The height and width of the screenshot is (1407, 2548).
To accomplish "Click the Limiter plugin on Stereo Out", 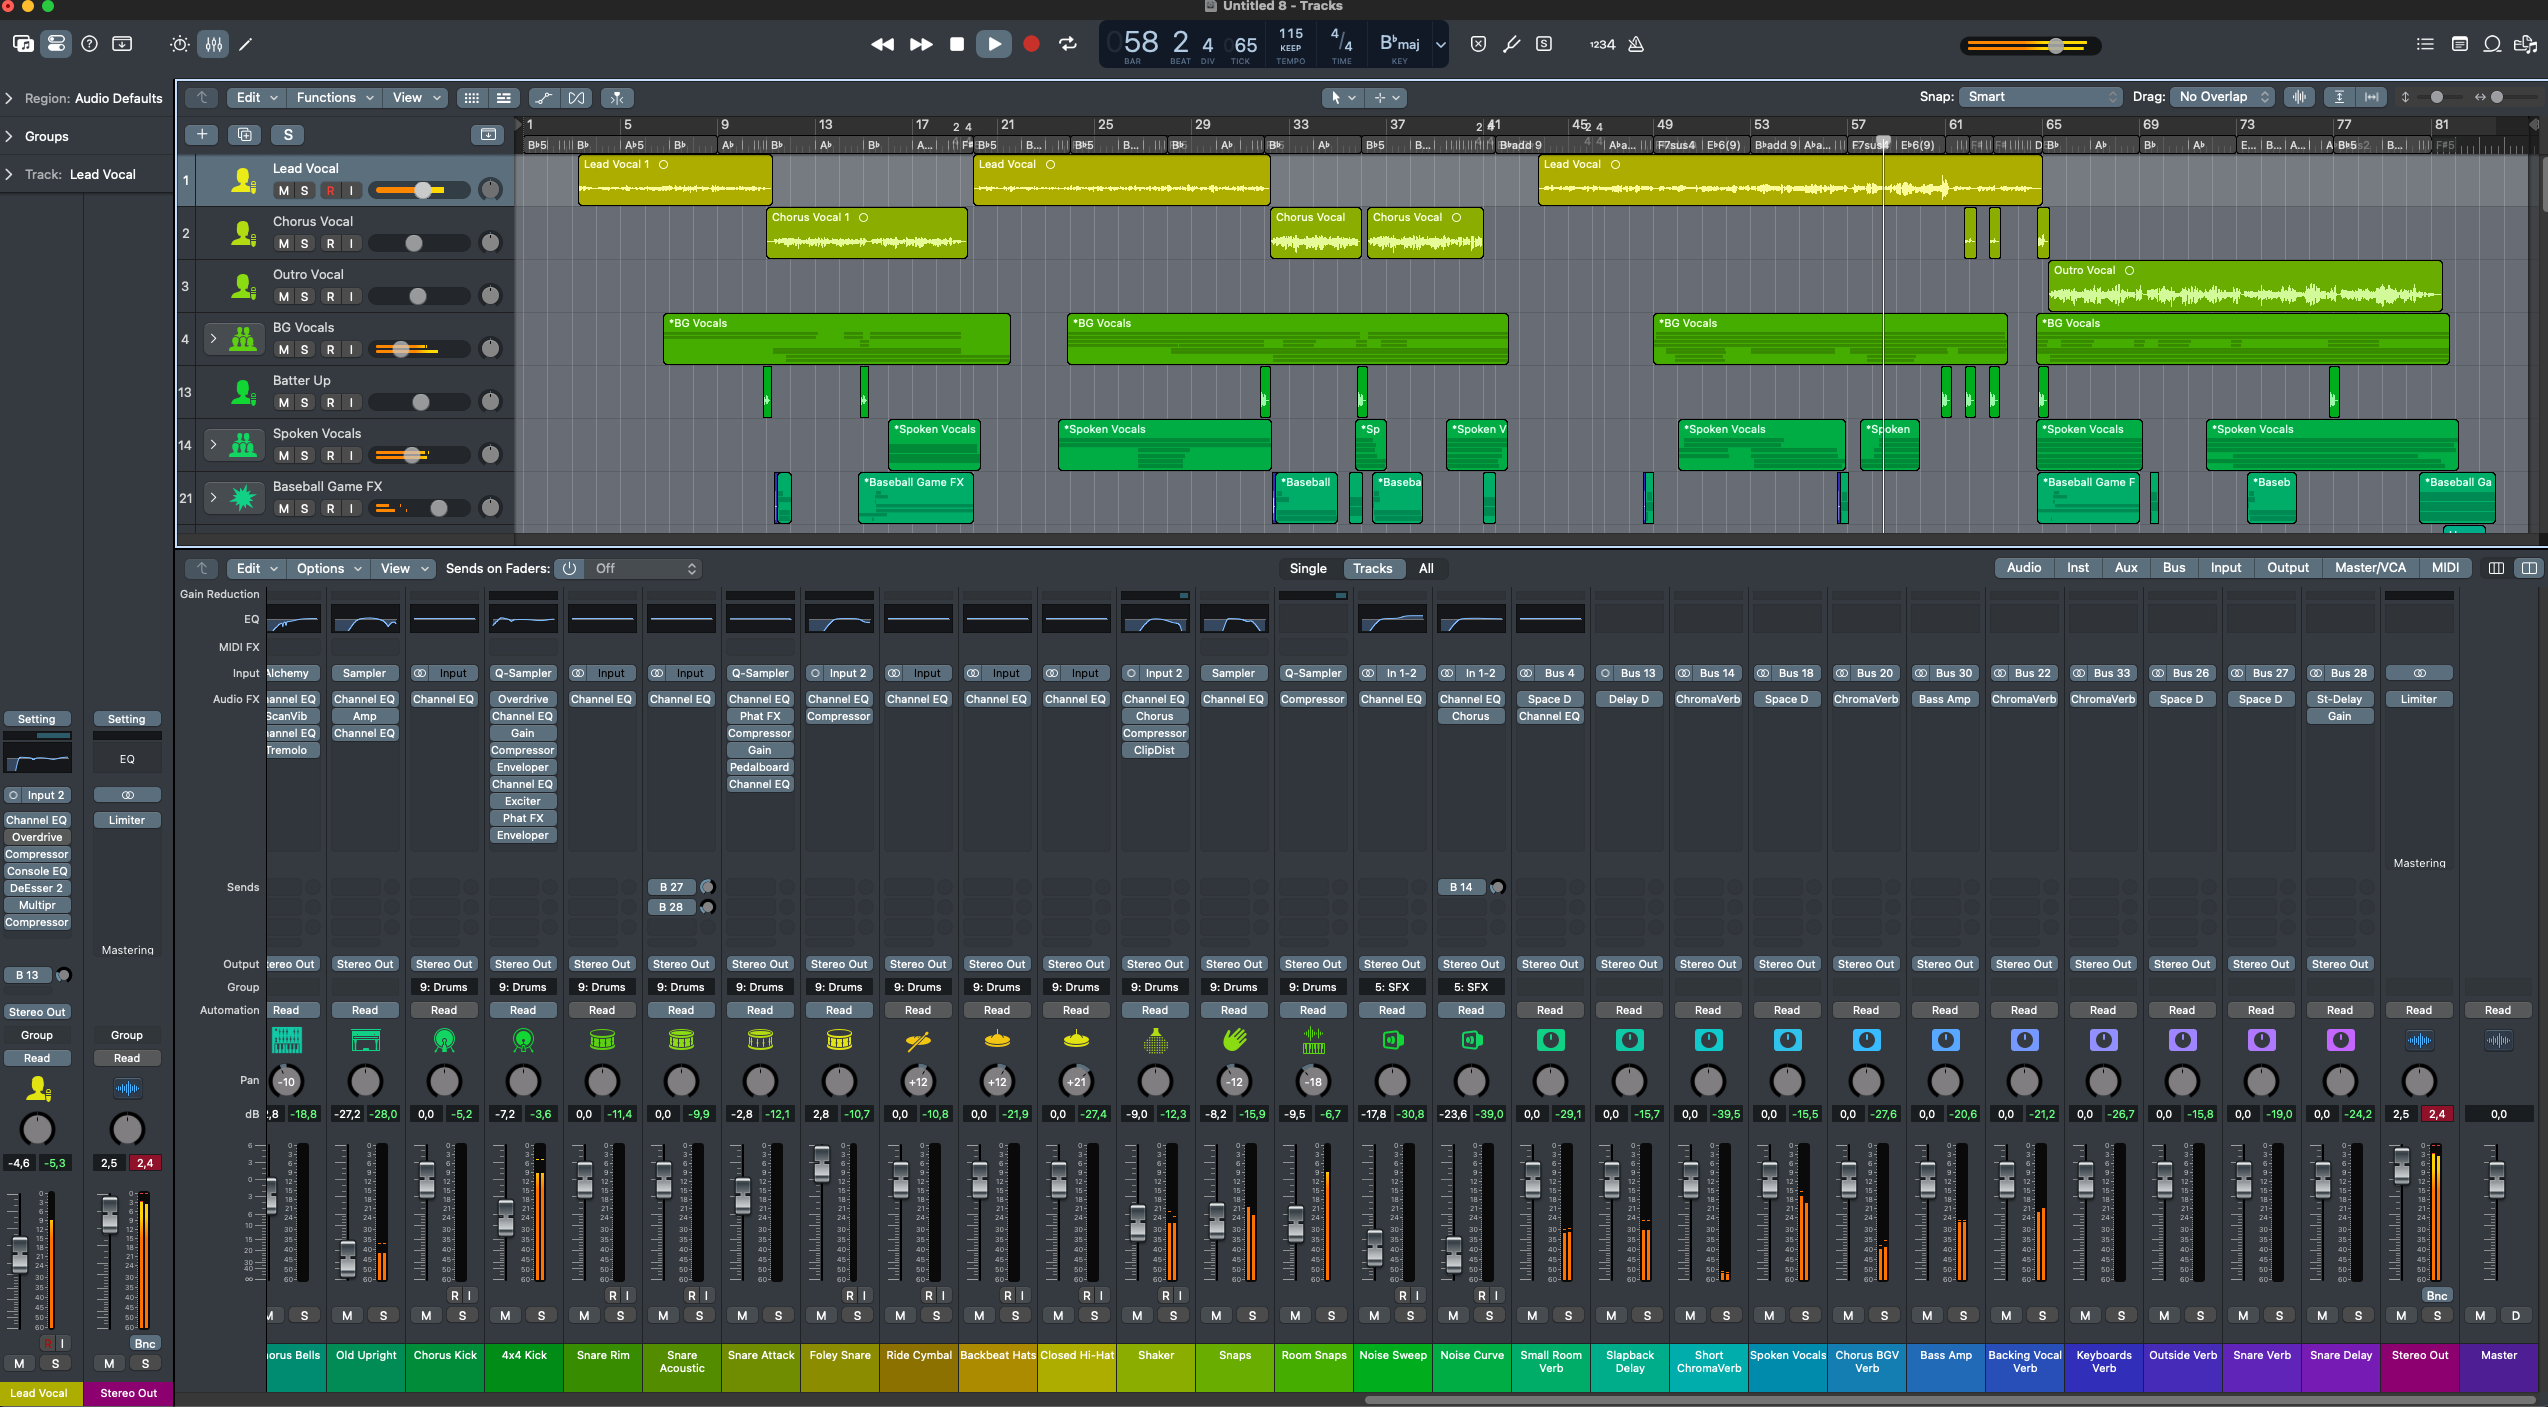I will [2418, 699].
